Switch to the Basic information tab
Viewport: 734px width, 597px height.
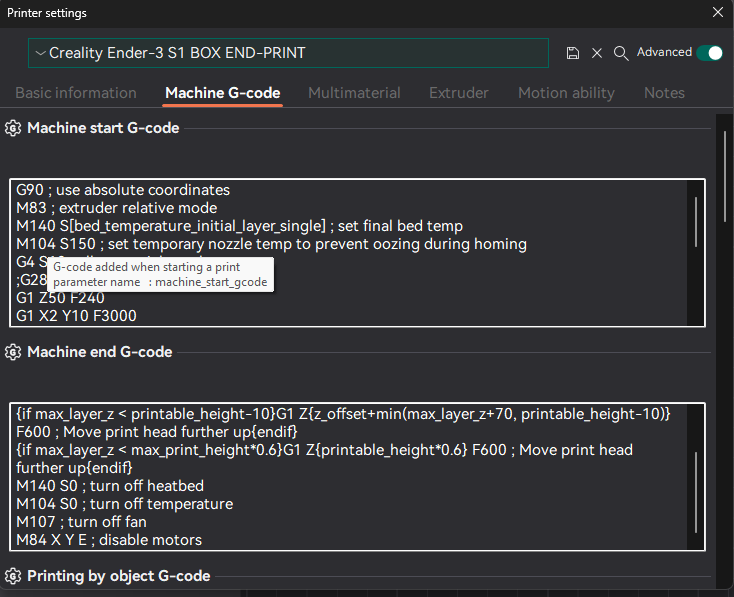[76, 93]
